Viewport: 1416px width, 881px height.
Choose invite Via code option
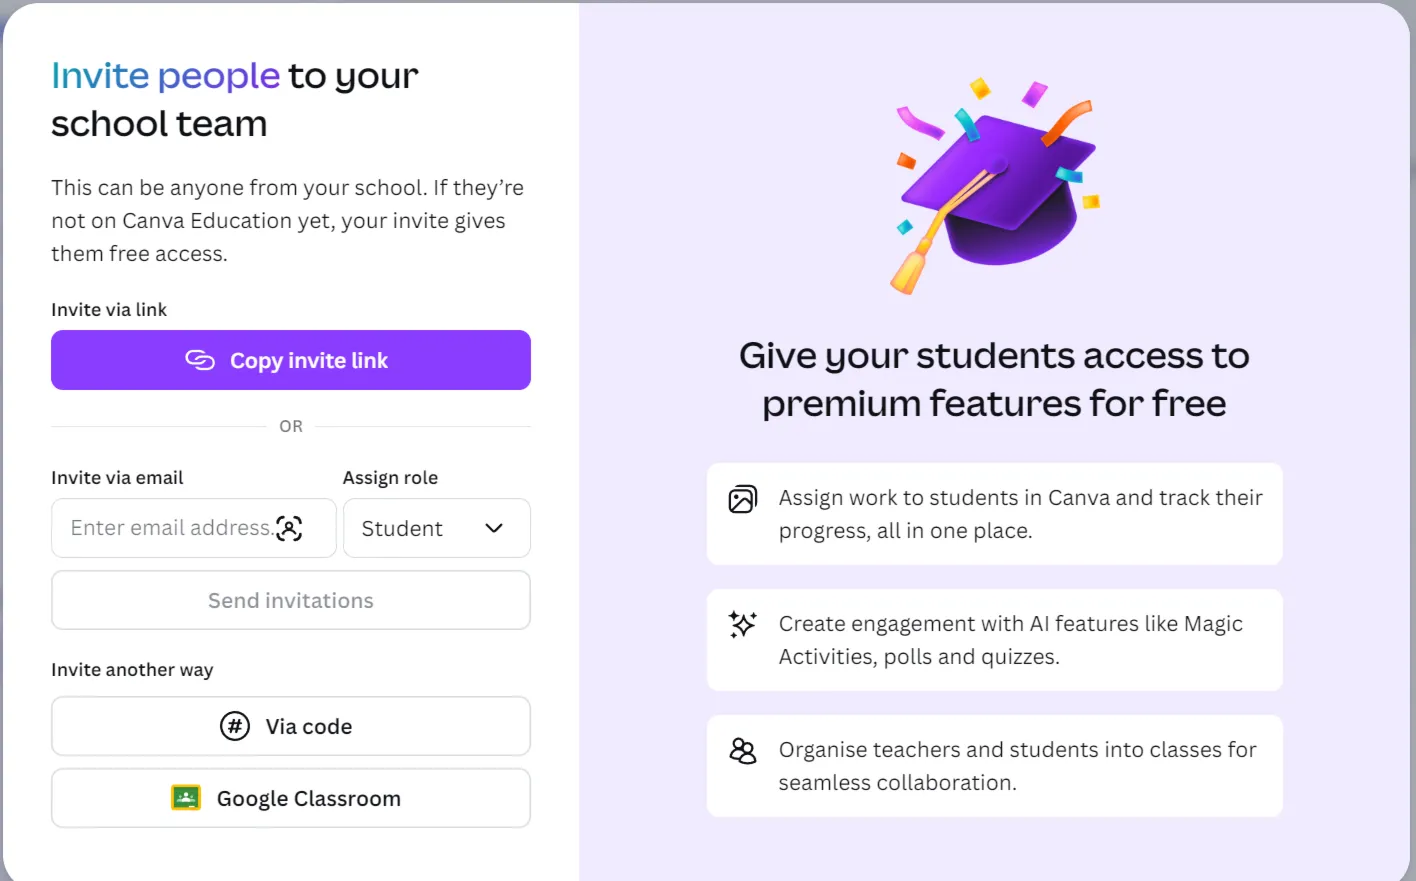click(x=291, y=726)
